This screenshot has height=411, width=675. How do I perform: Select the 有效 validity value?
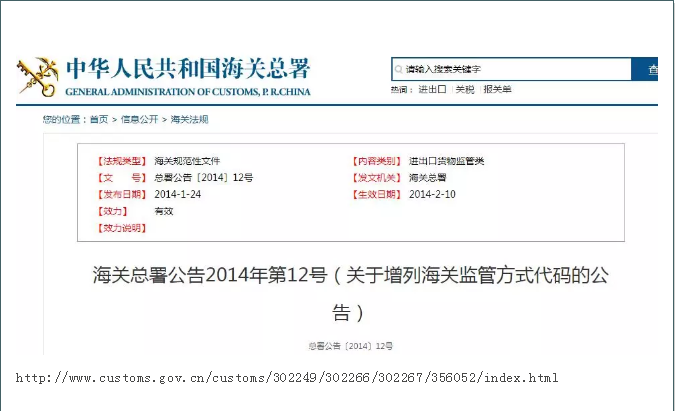(x=164, y=211)
